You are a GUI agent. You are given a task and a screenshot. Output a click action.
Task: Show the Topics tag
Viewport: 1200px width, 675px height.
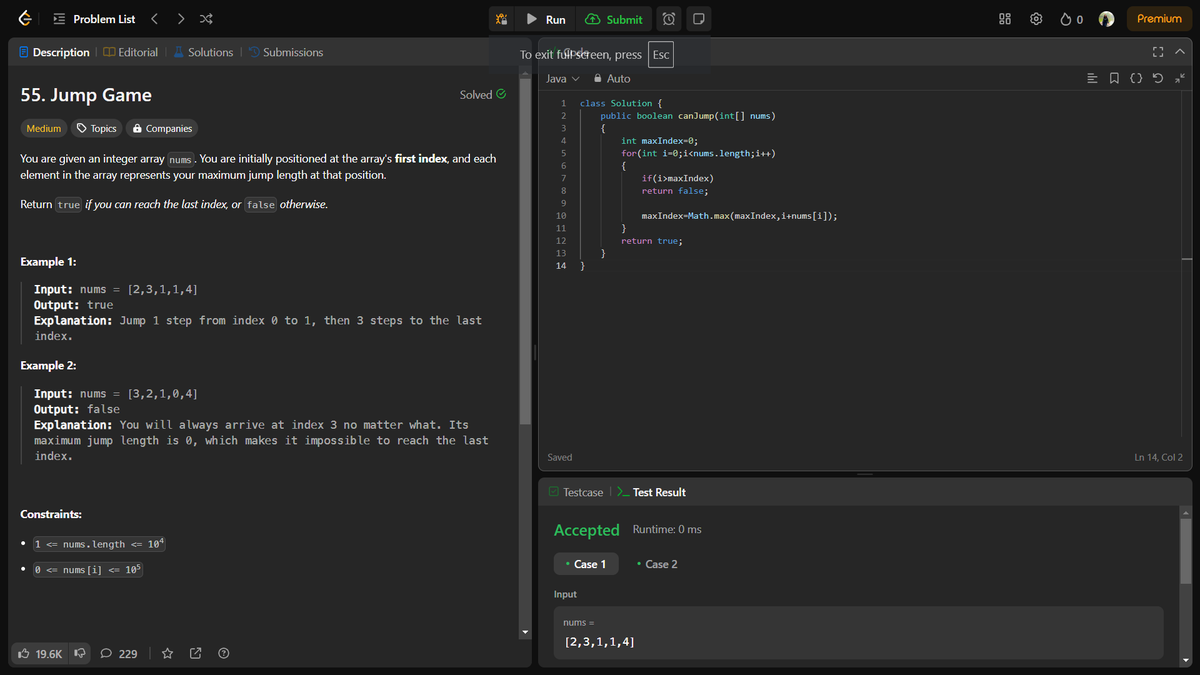coord(97,128)
